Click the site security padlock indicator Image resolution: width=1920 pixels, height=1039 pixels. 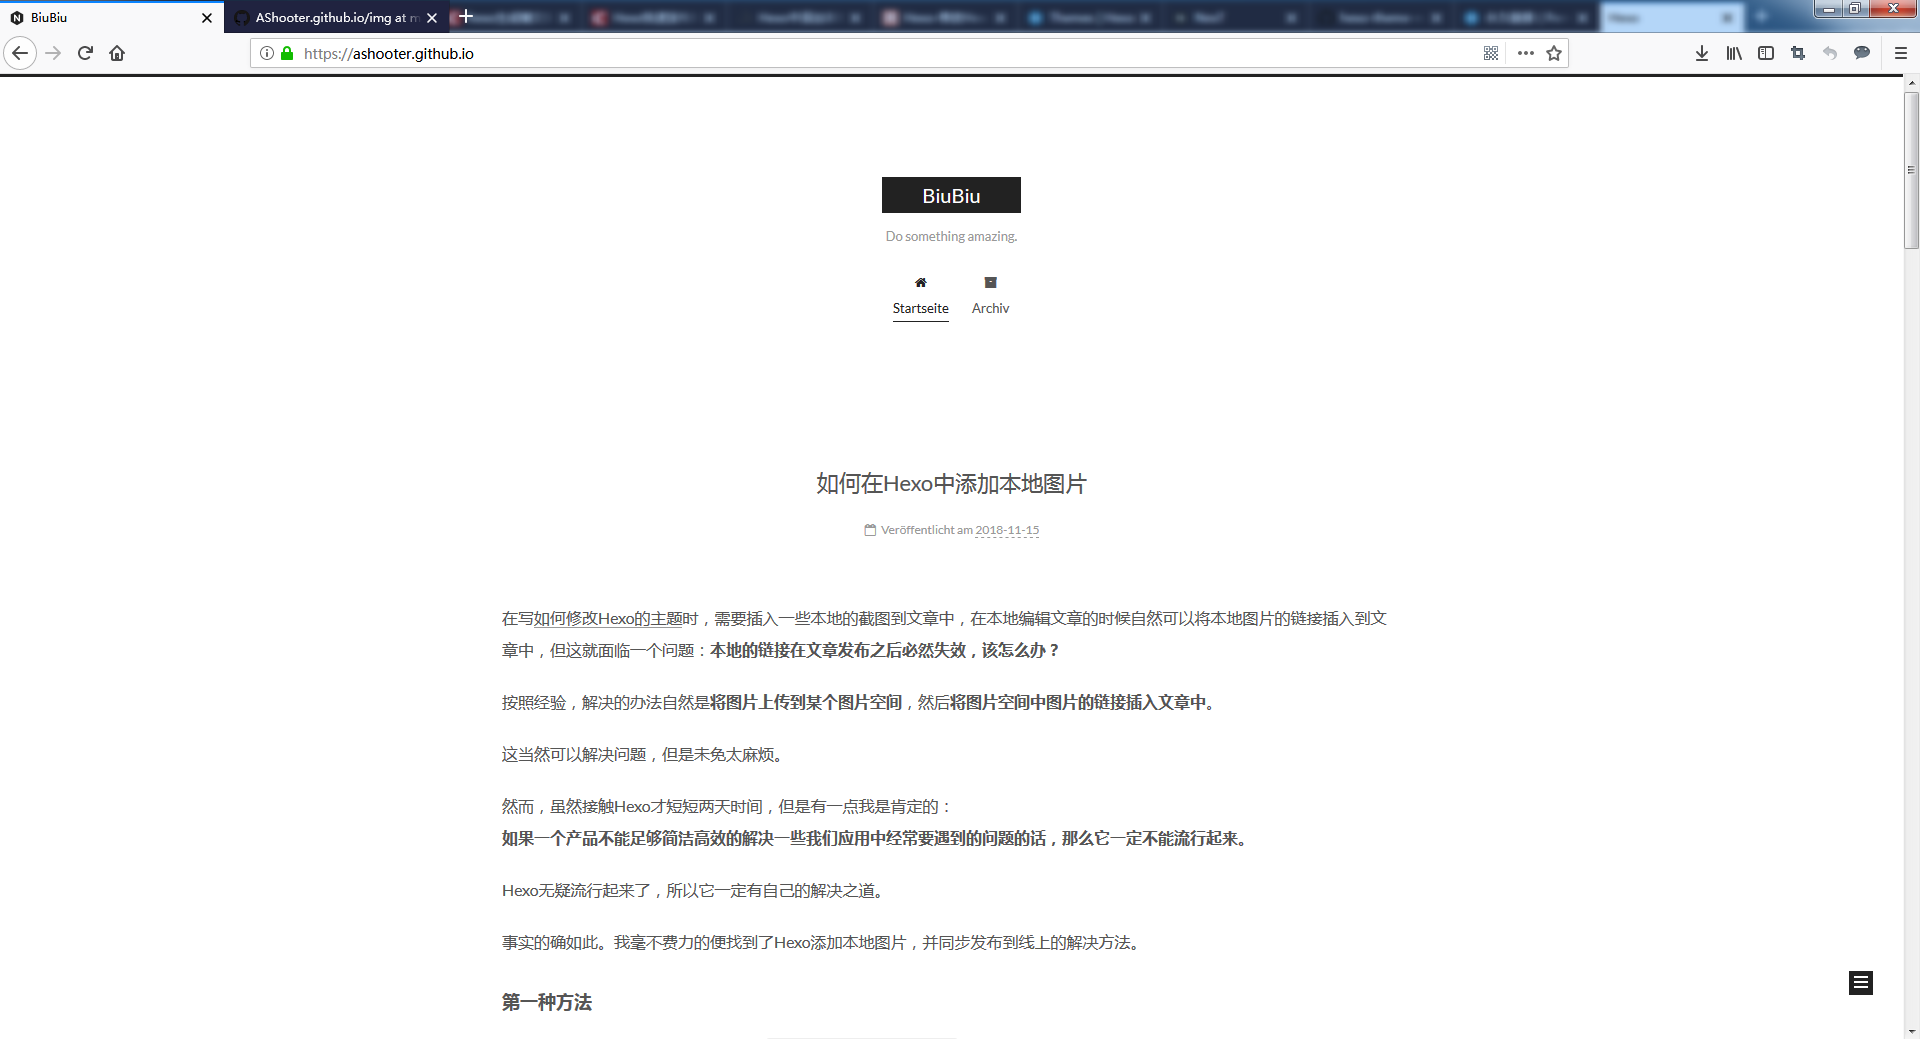pyautogui.click(x=285, y=53)
